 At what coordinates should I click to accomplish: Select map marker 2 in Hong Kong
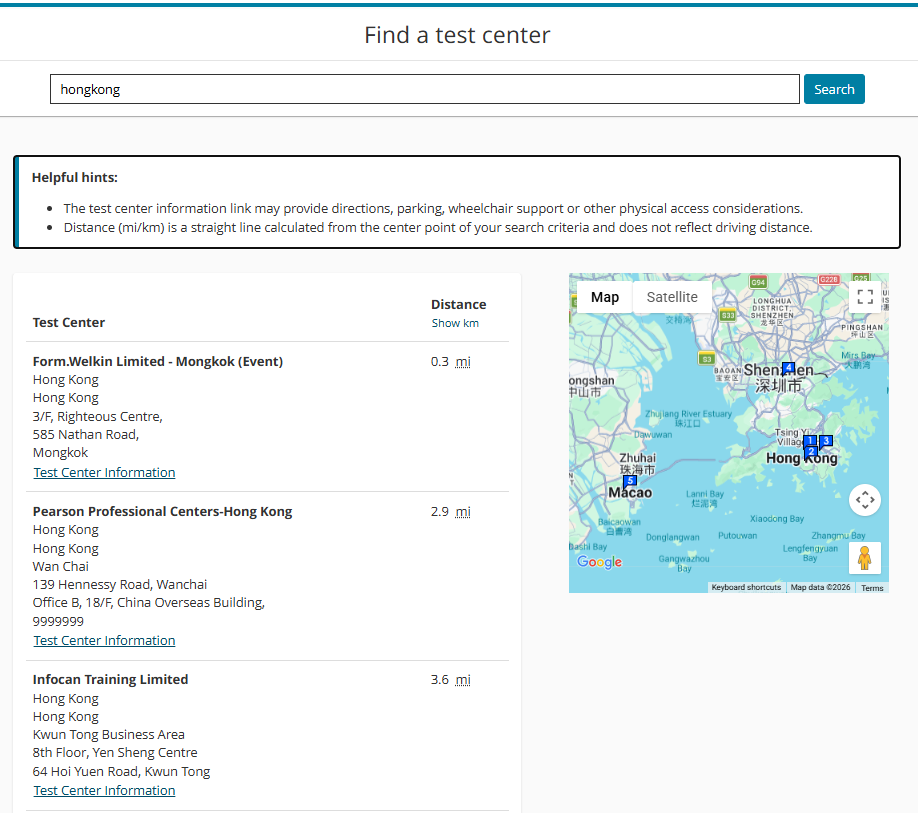pyautogui.click(x=811, y=451)
